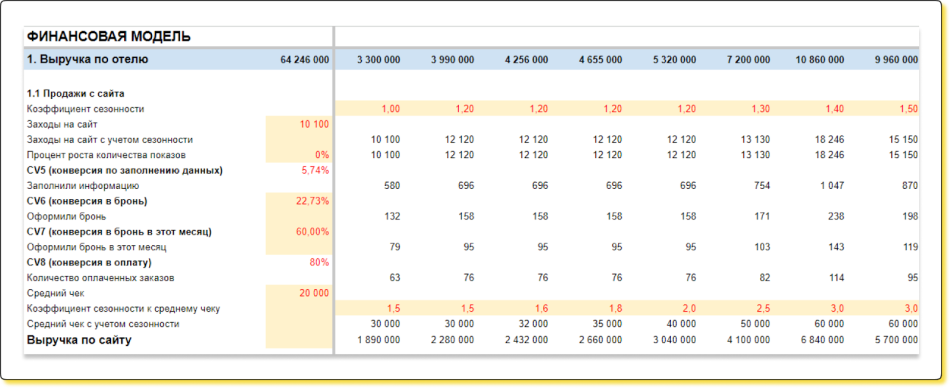Viewport: 950px width, 388px height.
Task: Select the CV8 conversion value 80%
Action: click(x=319, y=263)
